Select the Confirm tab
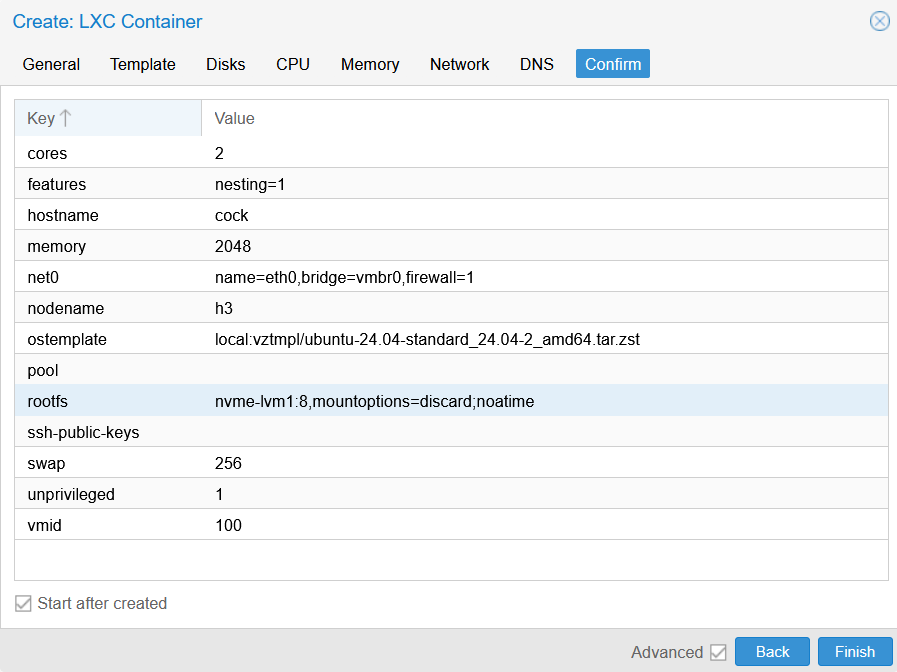 (x=613, y=64)
